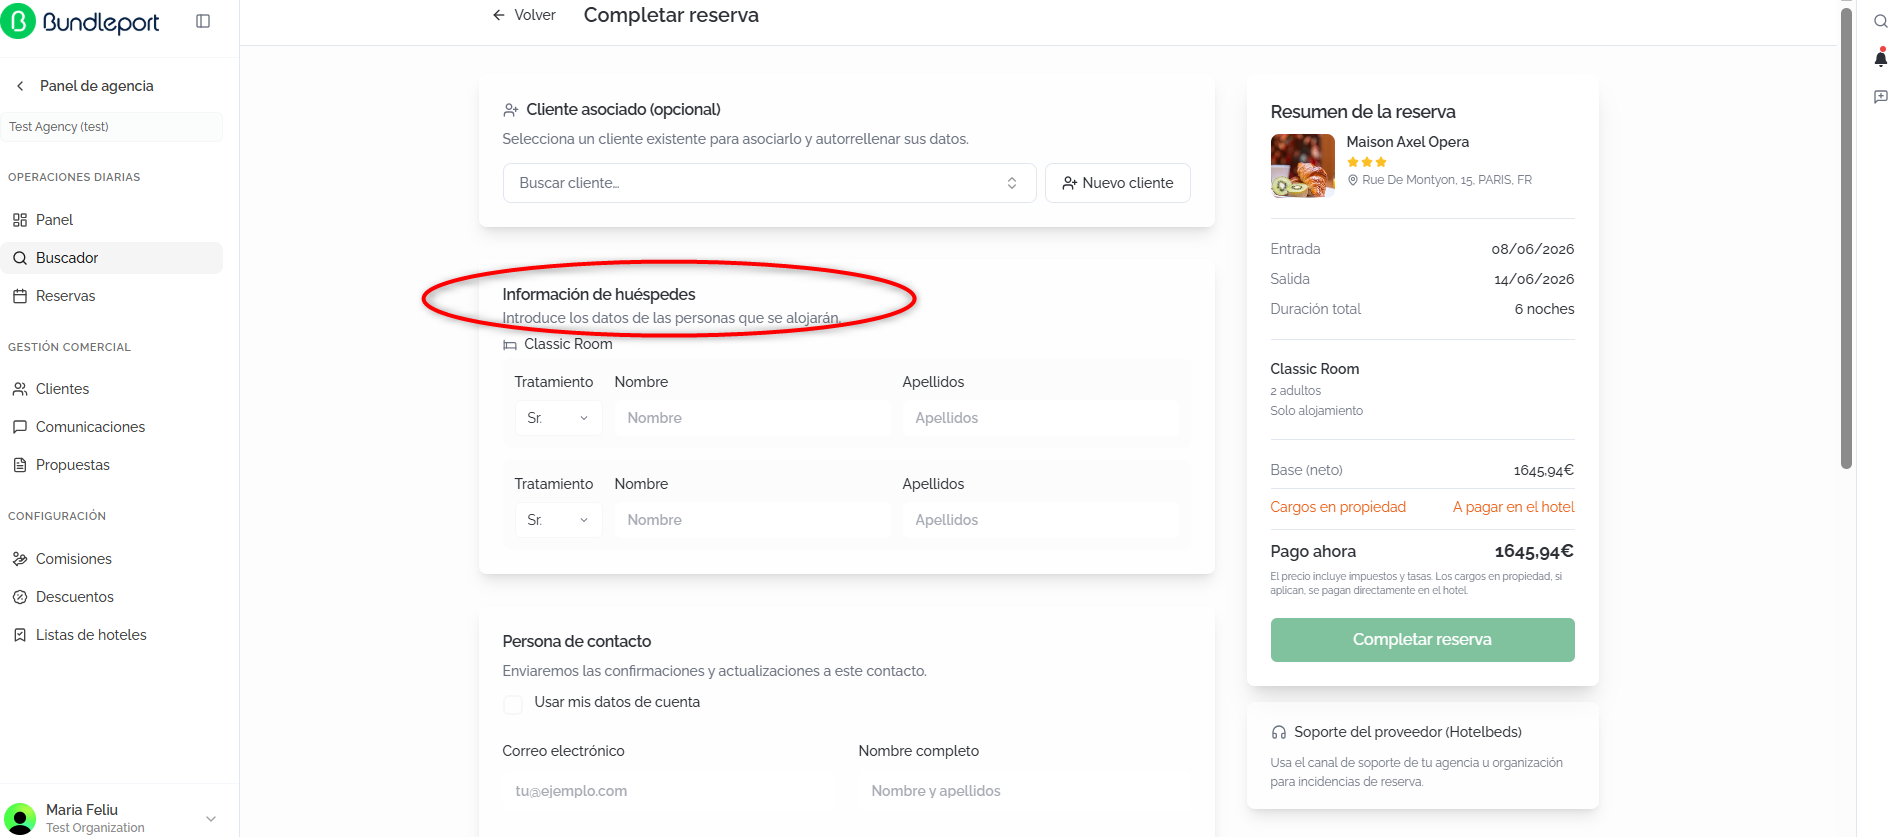Click the Nuevo cliente button
The height and width of the screenshot is (837, 1896).
coord(1117,183)
